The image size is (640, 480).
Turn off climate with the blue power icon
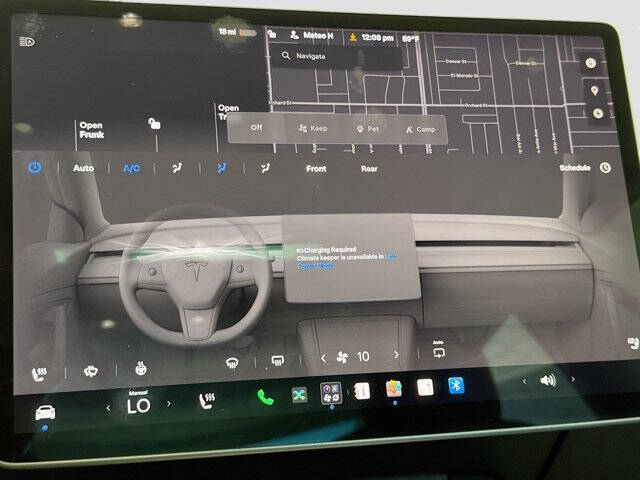35,167
